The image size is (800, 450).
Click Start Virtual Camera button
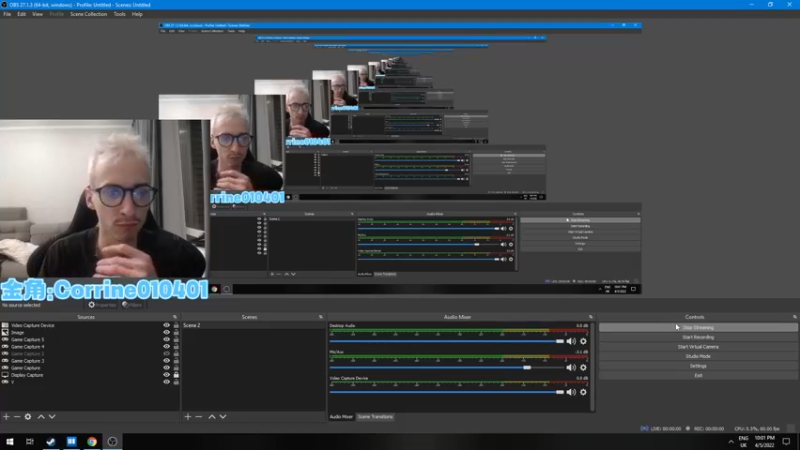pos(698,347)
